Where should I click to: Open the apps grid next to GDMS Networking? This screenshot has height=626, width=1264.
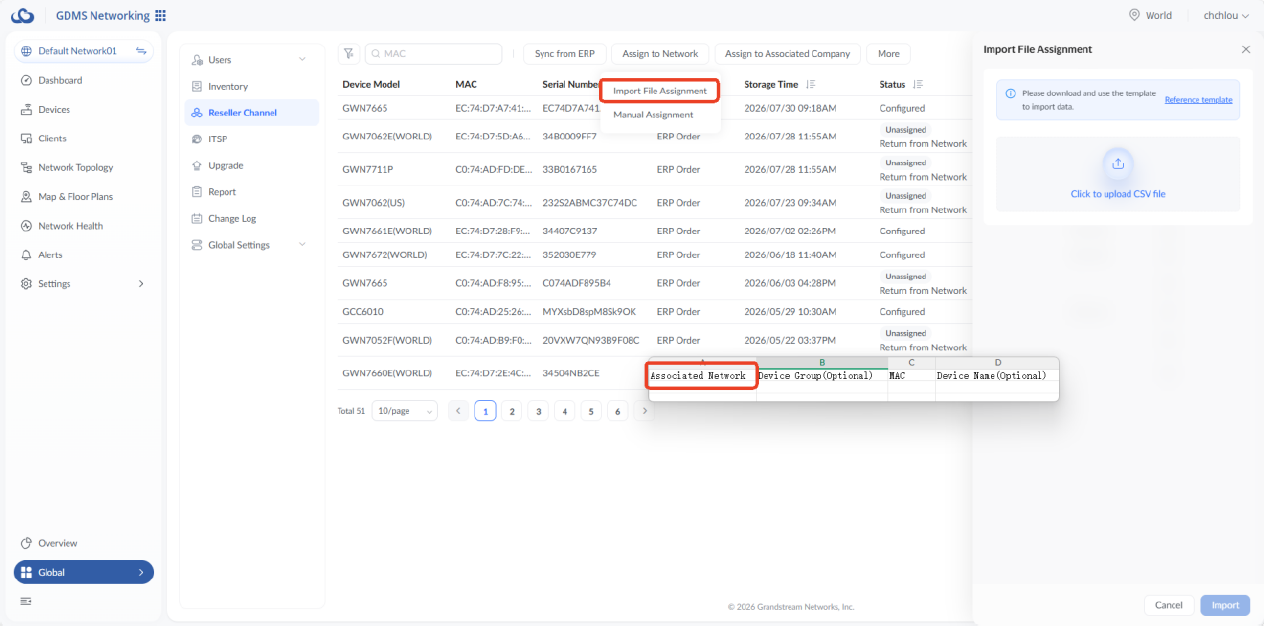[161, 16]
